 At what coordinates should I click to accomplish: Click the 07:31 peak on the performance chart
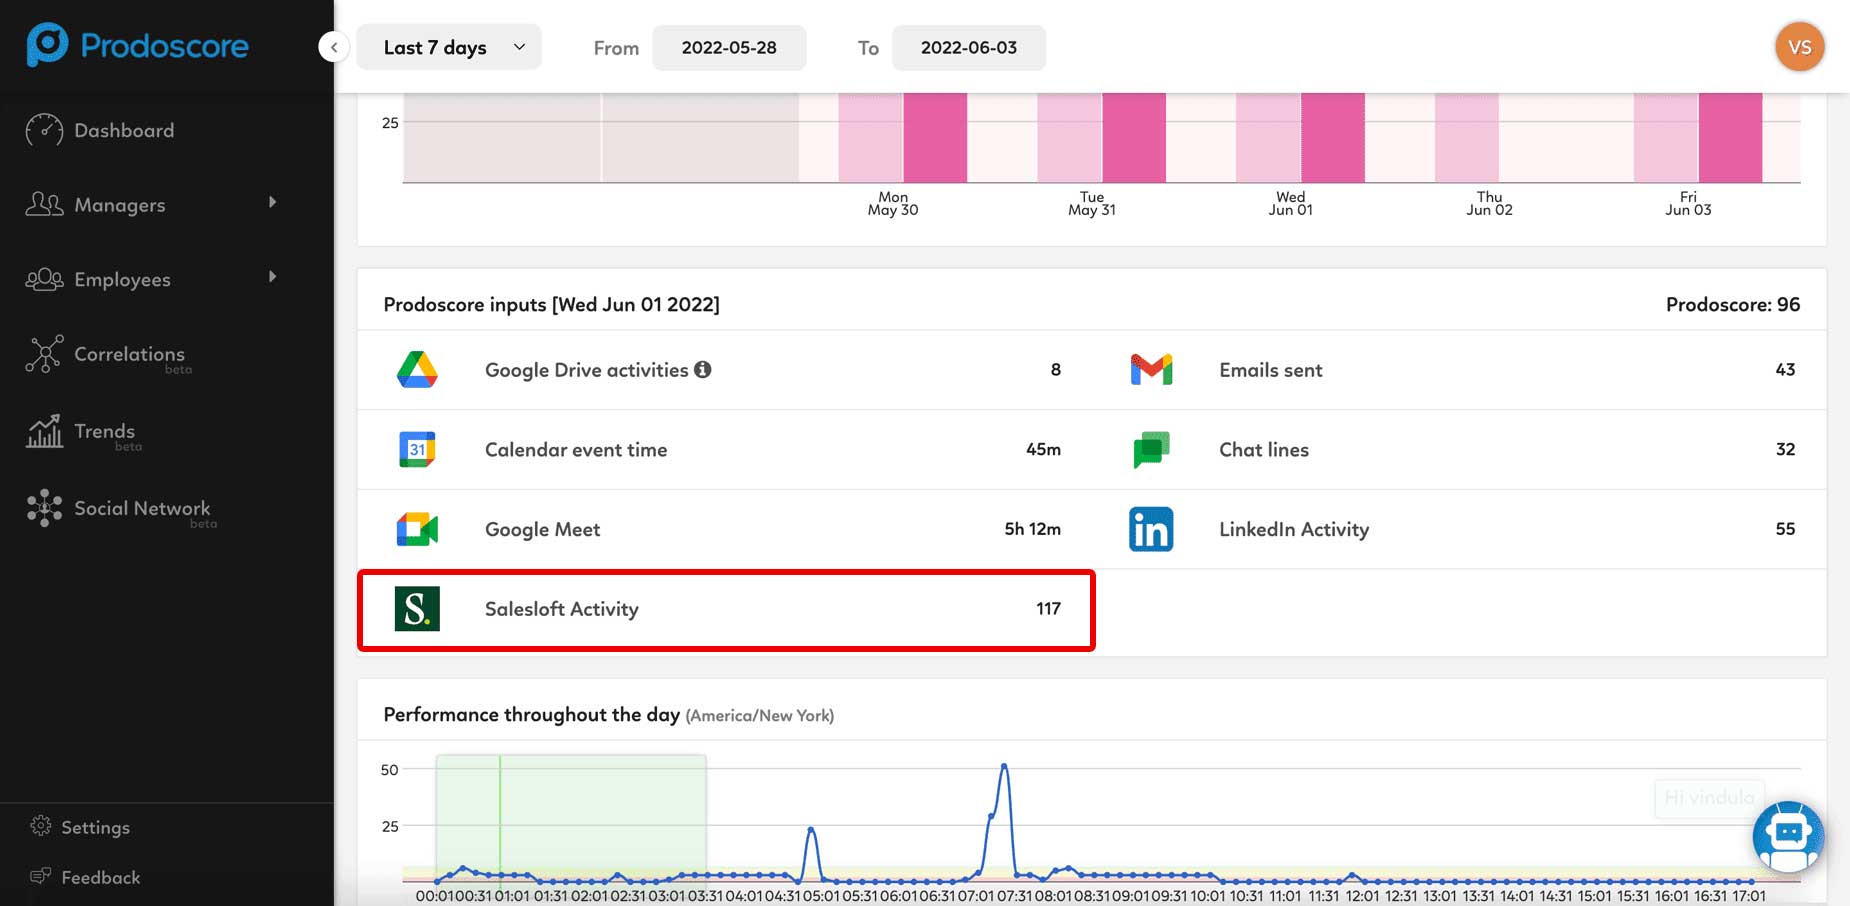[1004, 766]
